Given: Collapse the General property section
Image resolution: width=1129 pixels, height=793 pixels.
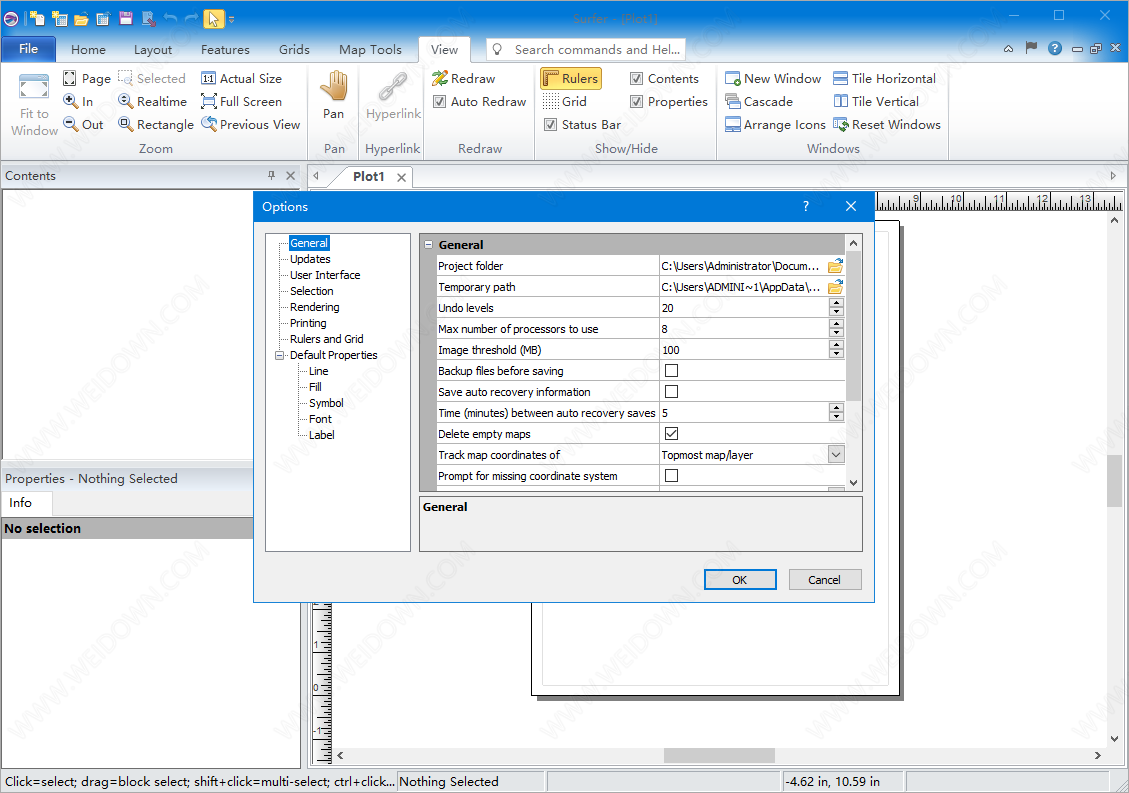Looking at the screenshot, I should [x=429, y=245].
